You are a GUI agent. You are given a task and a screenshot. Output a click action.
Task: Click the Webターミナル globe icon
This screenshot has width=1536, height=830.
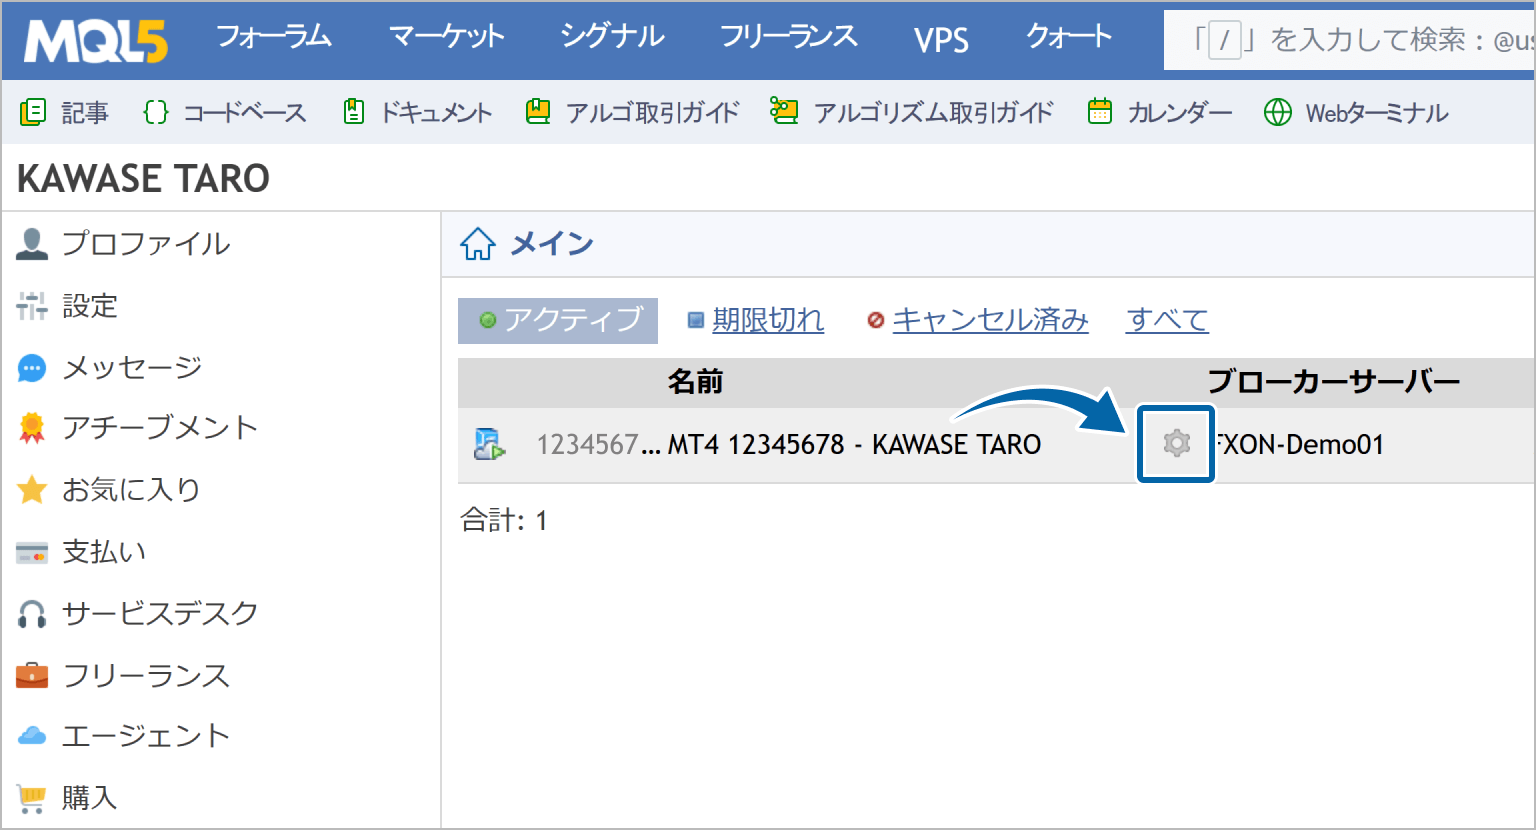(x=1278, y=112)
